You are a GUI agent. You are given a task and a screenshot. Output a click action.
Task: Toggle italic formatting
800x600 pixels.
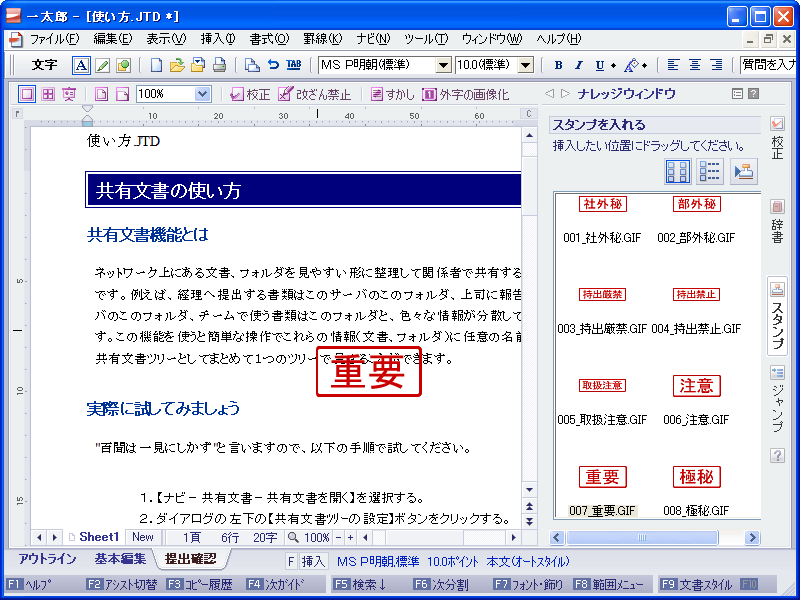[579, 65]
